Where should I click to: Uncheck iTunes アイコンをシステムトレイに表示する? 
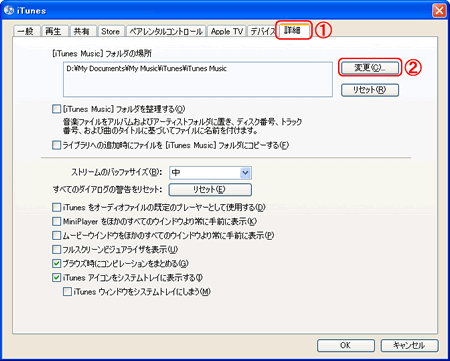click(57, 277)
